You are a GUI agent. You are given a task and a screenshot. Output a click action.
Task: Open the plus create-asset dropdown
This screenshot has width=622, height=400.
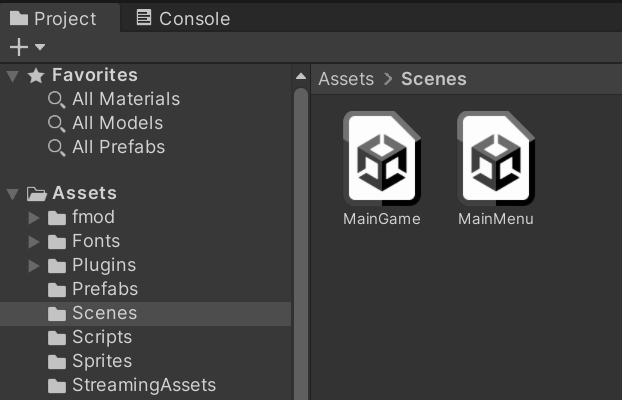[27, 47]
